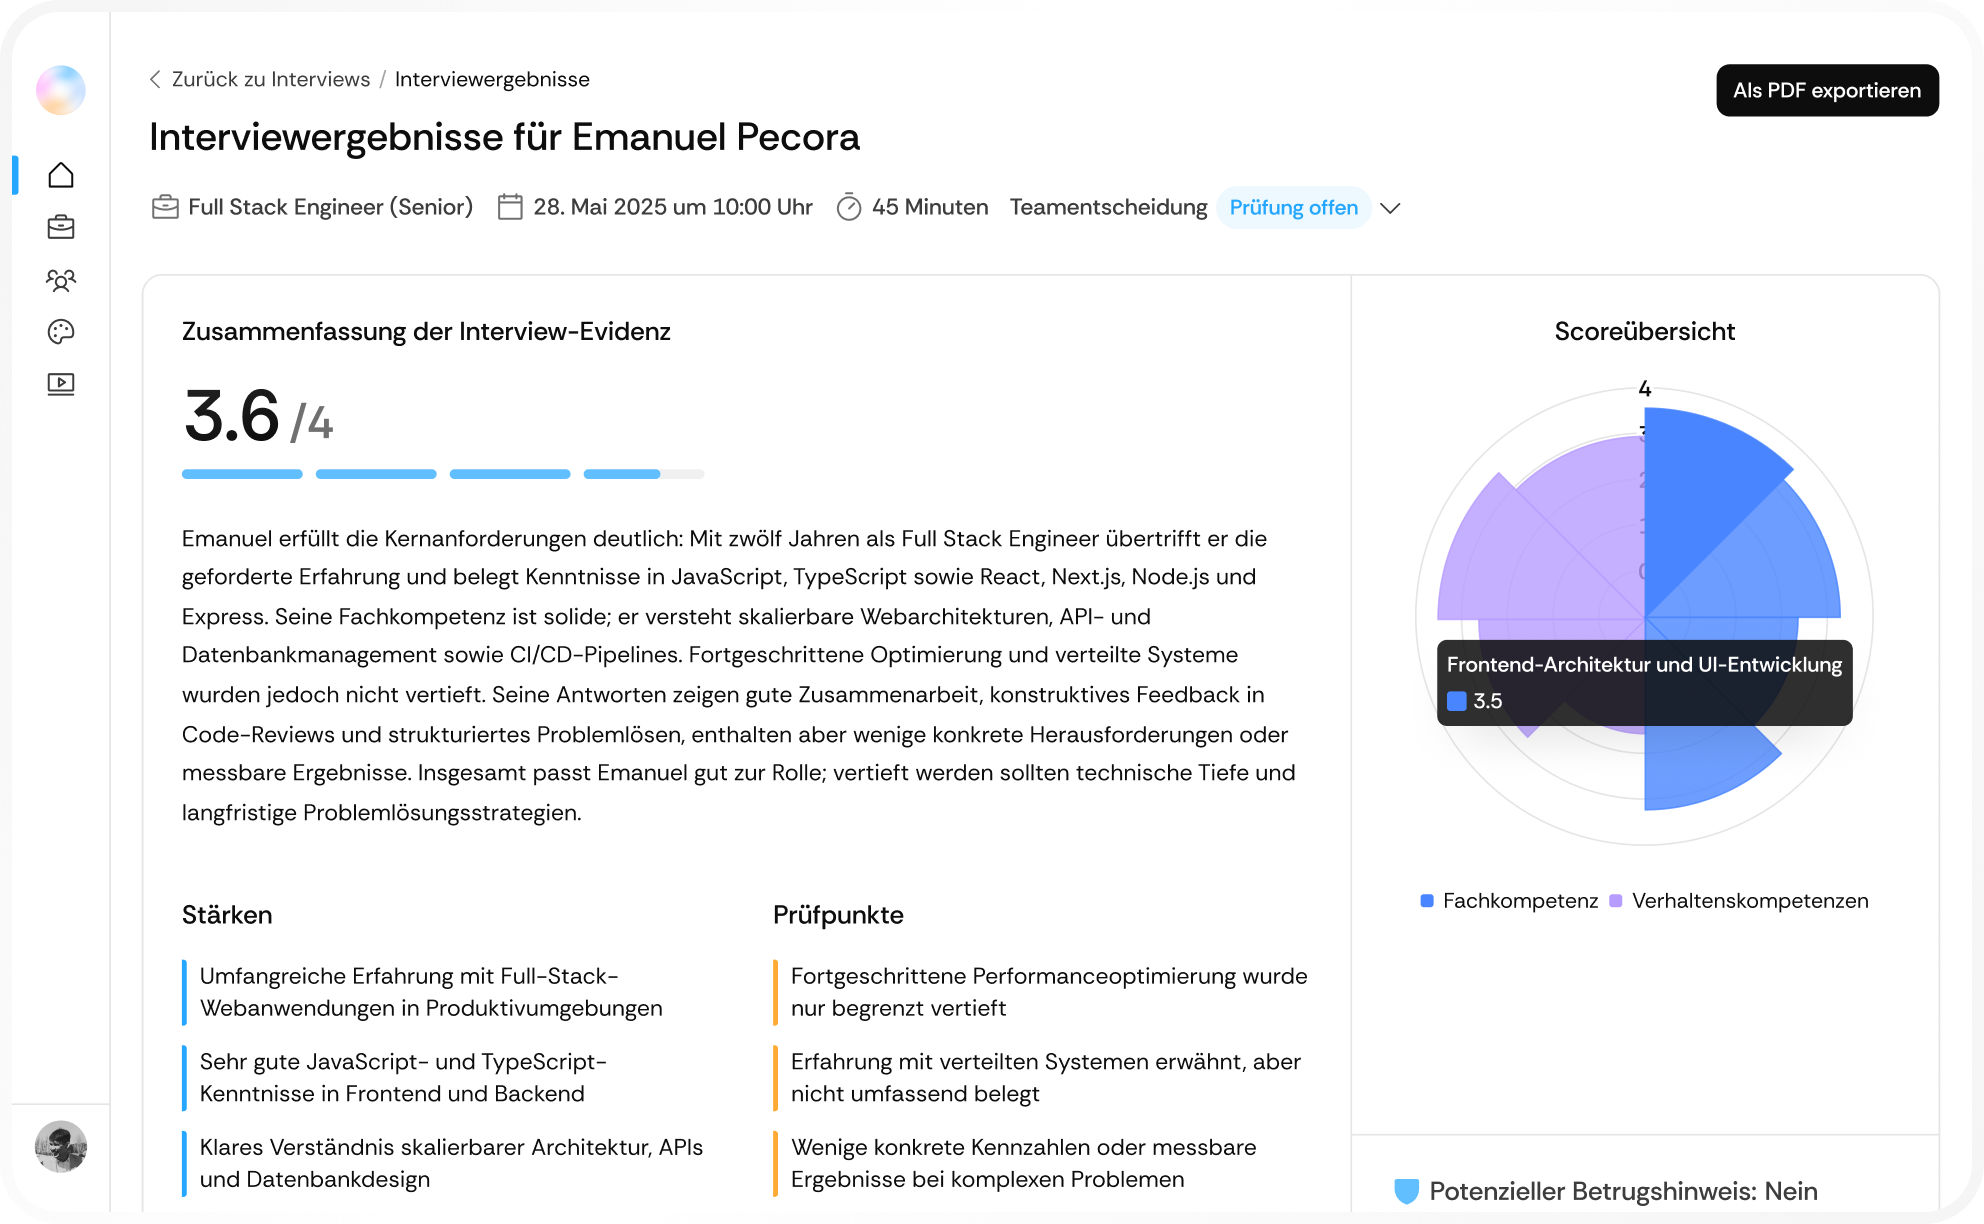Open the briefcase jobs icon in sidebar

pyautogui.click(x=61, y=227)
